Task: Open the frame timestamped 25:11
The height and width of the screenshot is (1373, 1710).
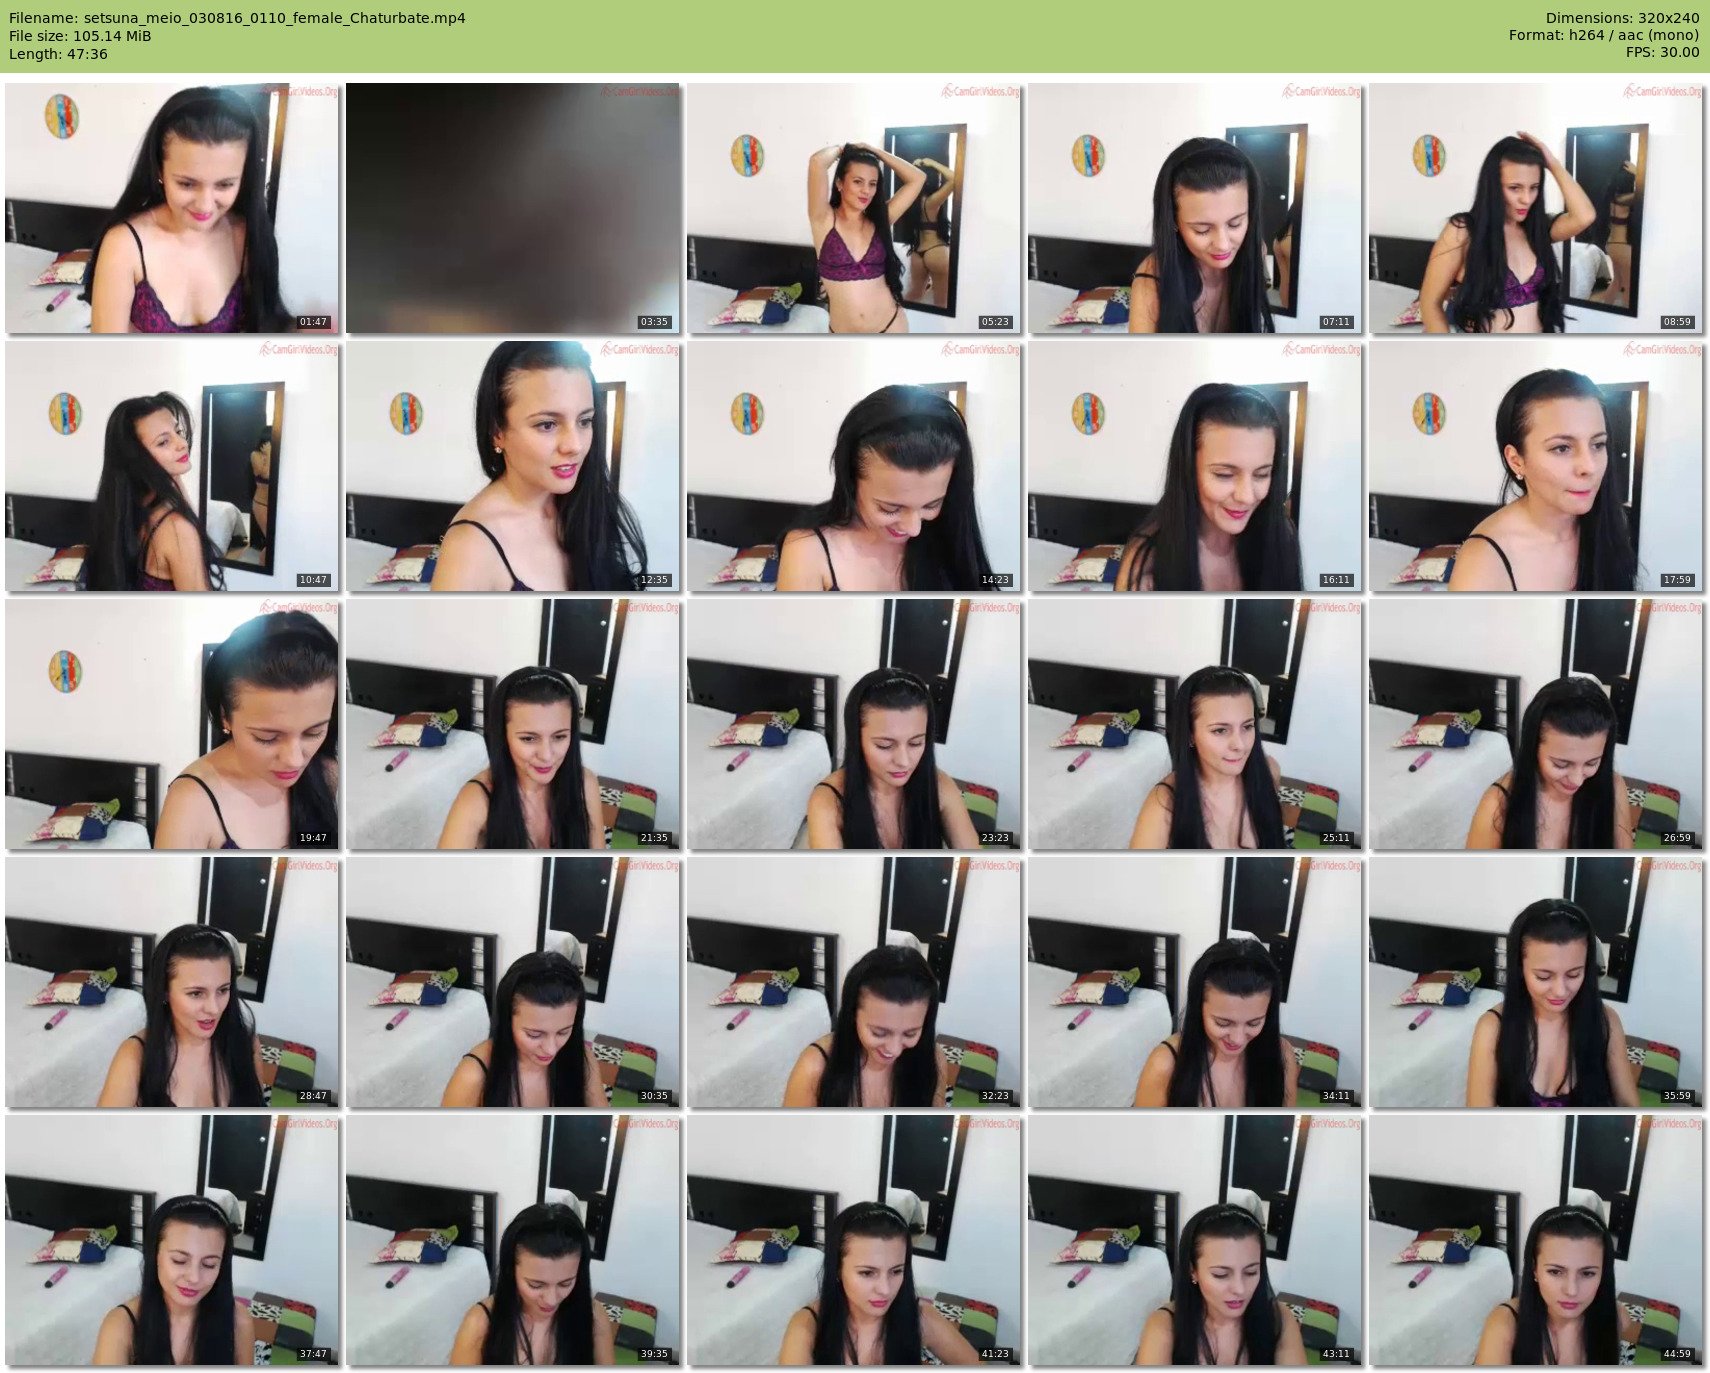Action: pyautogui.click(x=1194, y=724)
